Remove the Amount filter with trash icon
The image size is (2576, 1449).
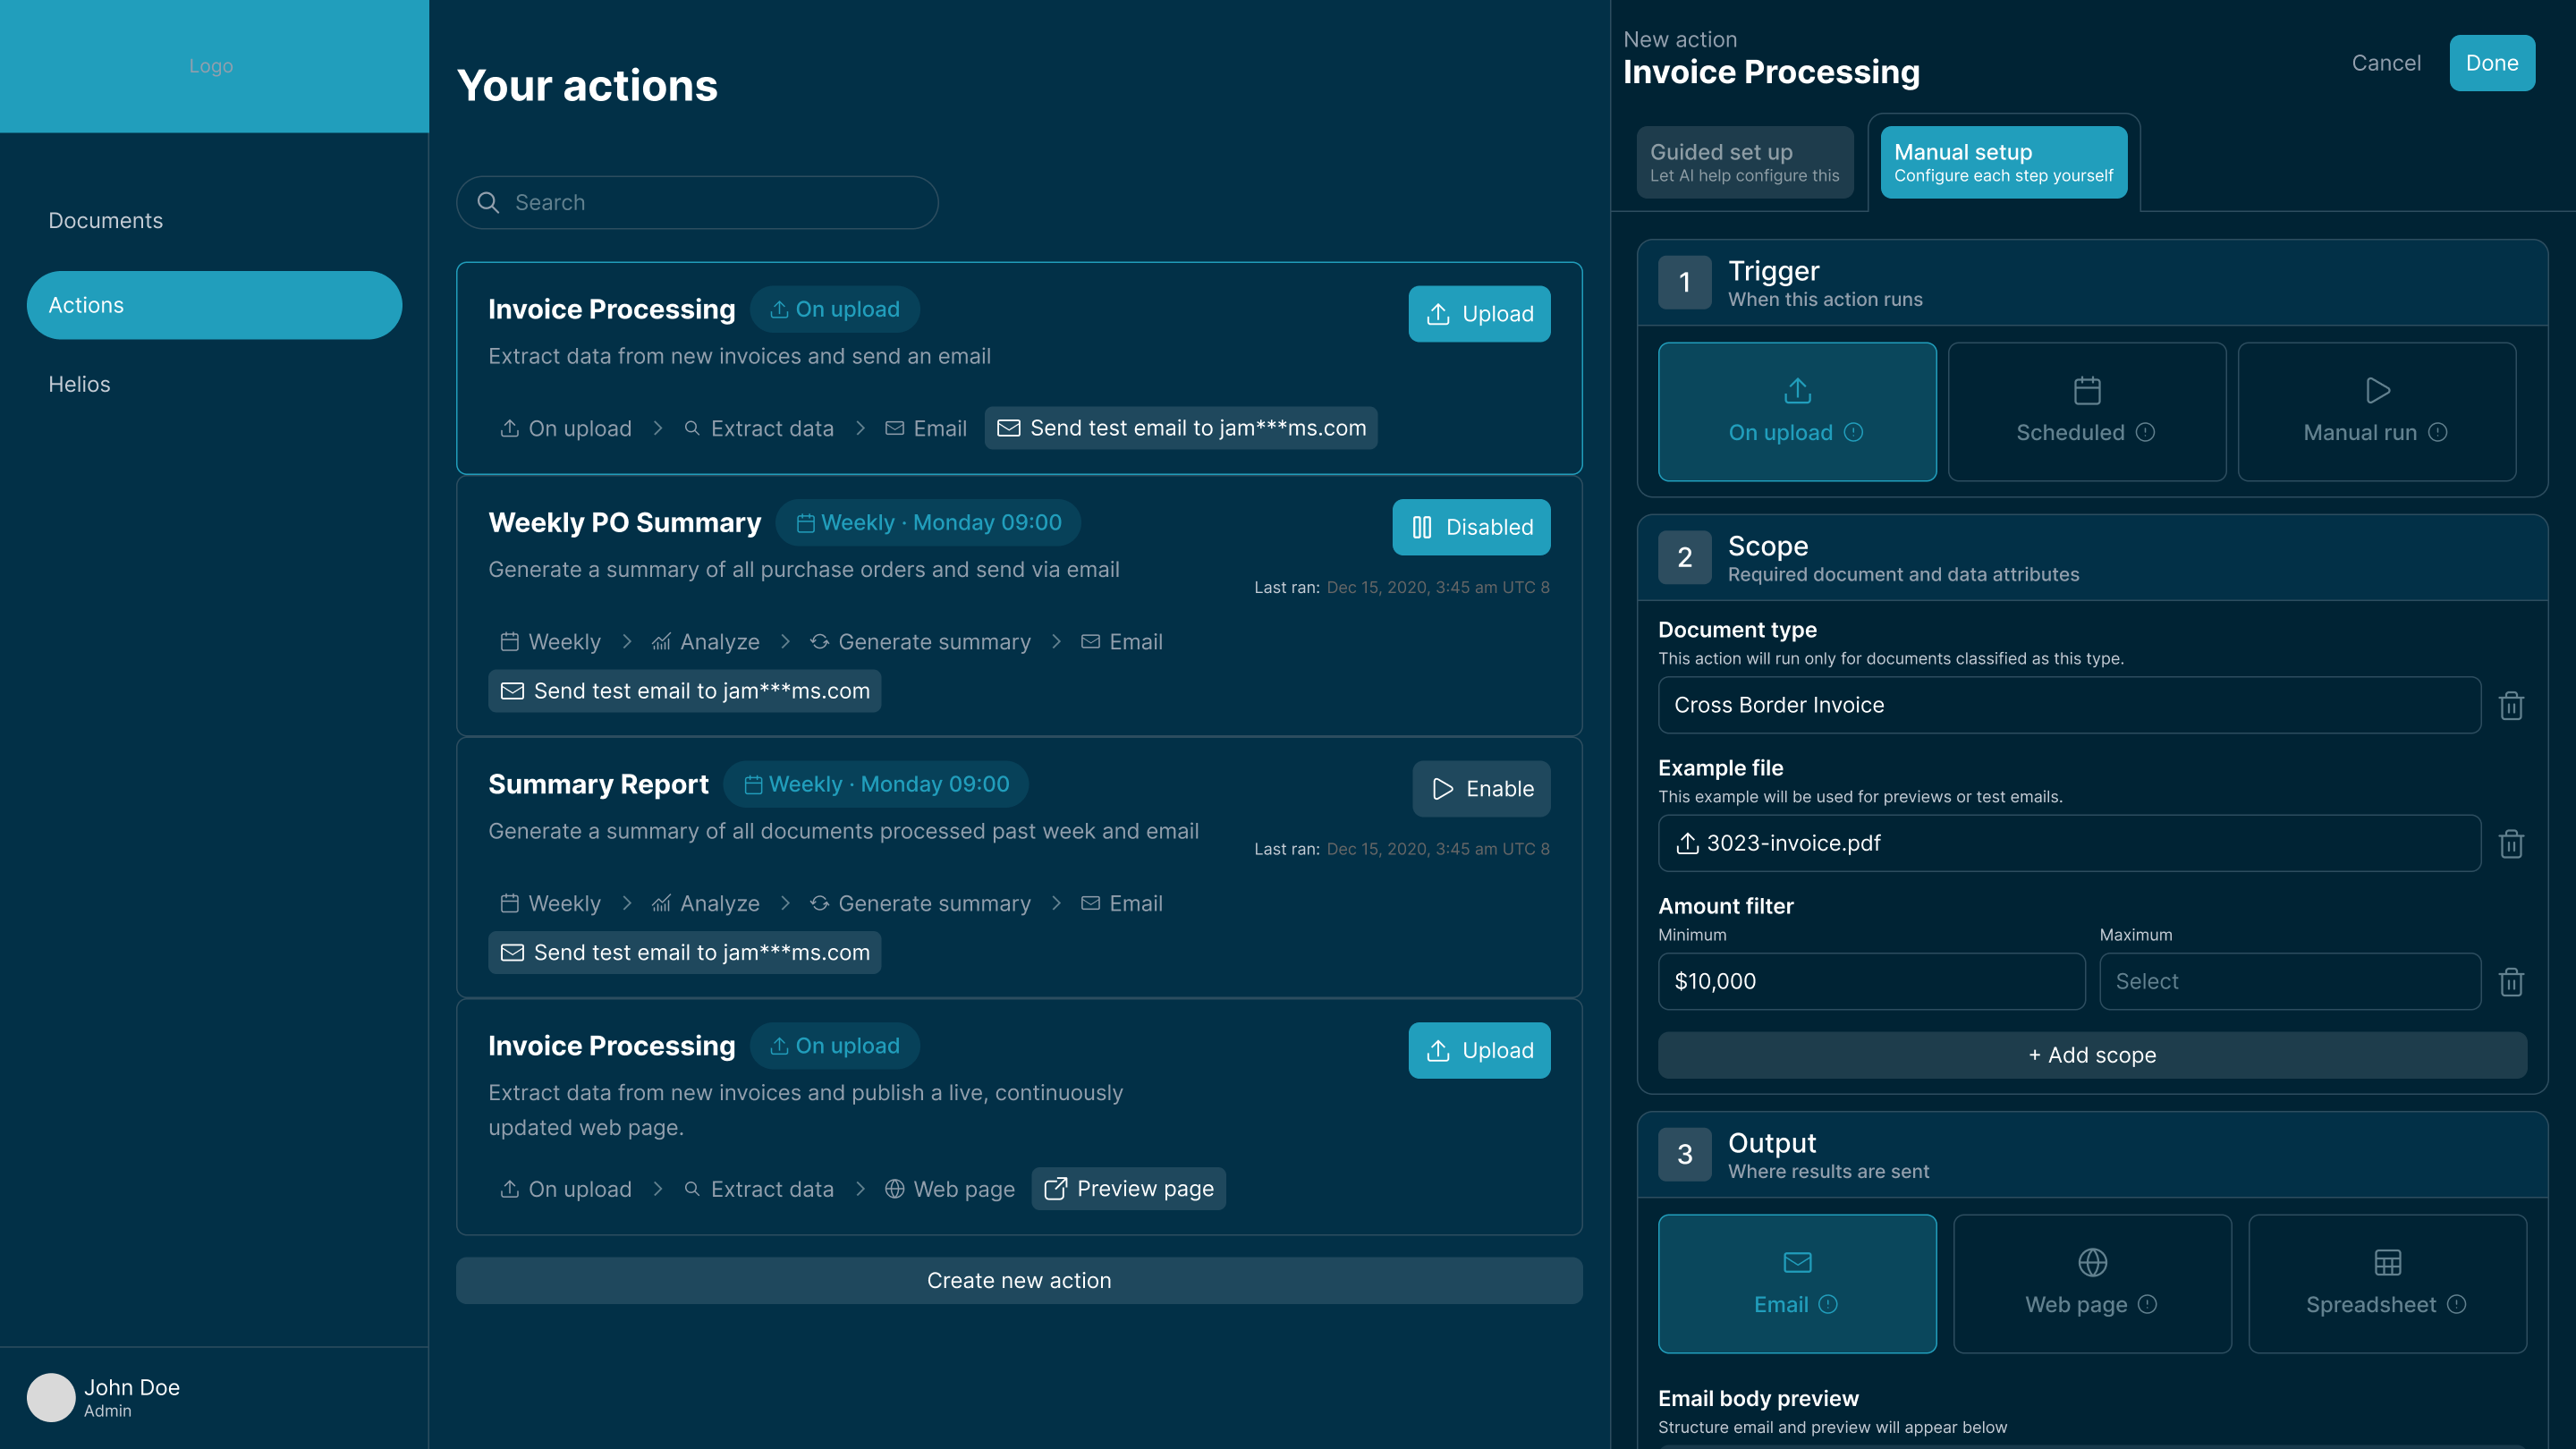[2511, 982]
